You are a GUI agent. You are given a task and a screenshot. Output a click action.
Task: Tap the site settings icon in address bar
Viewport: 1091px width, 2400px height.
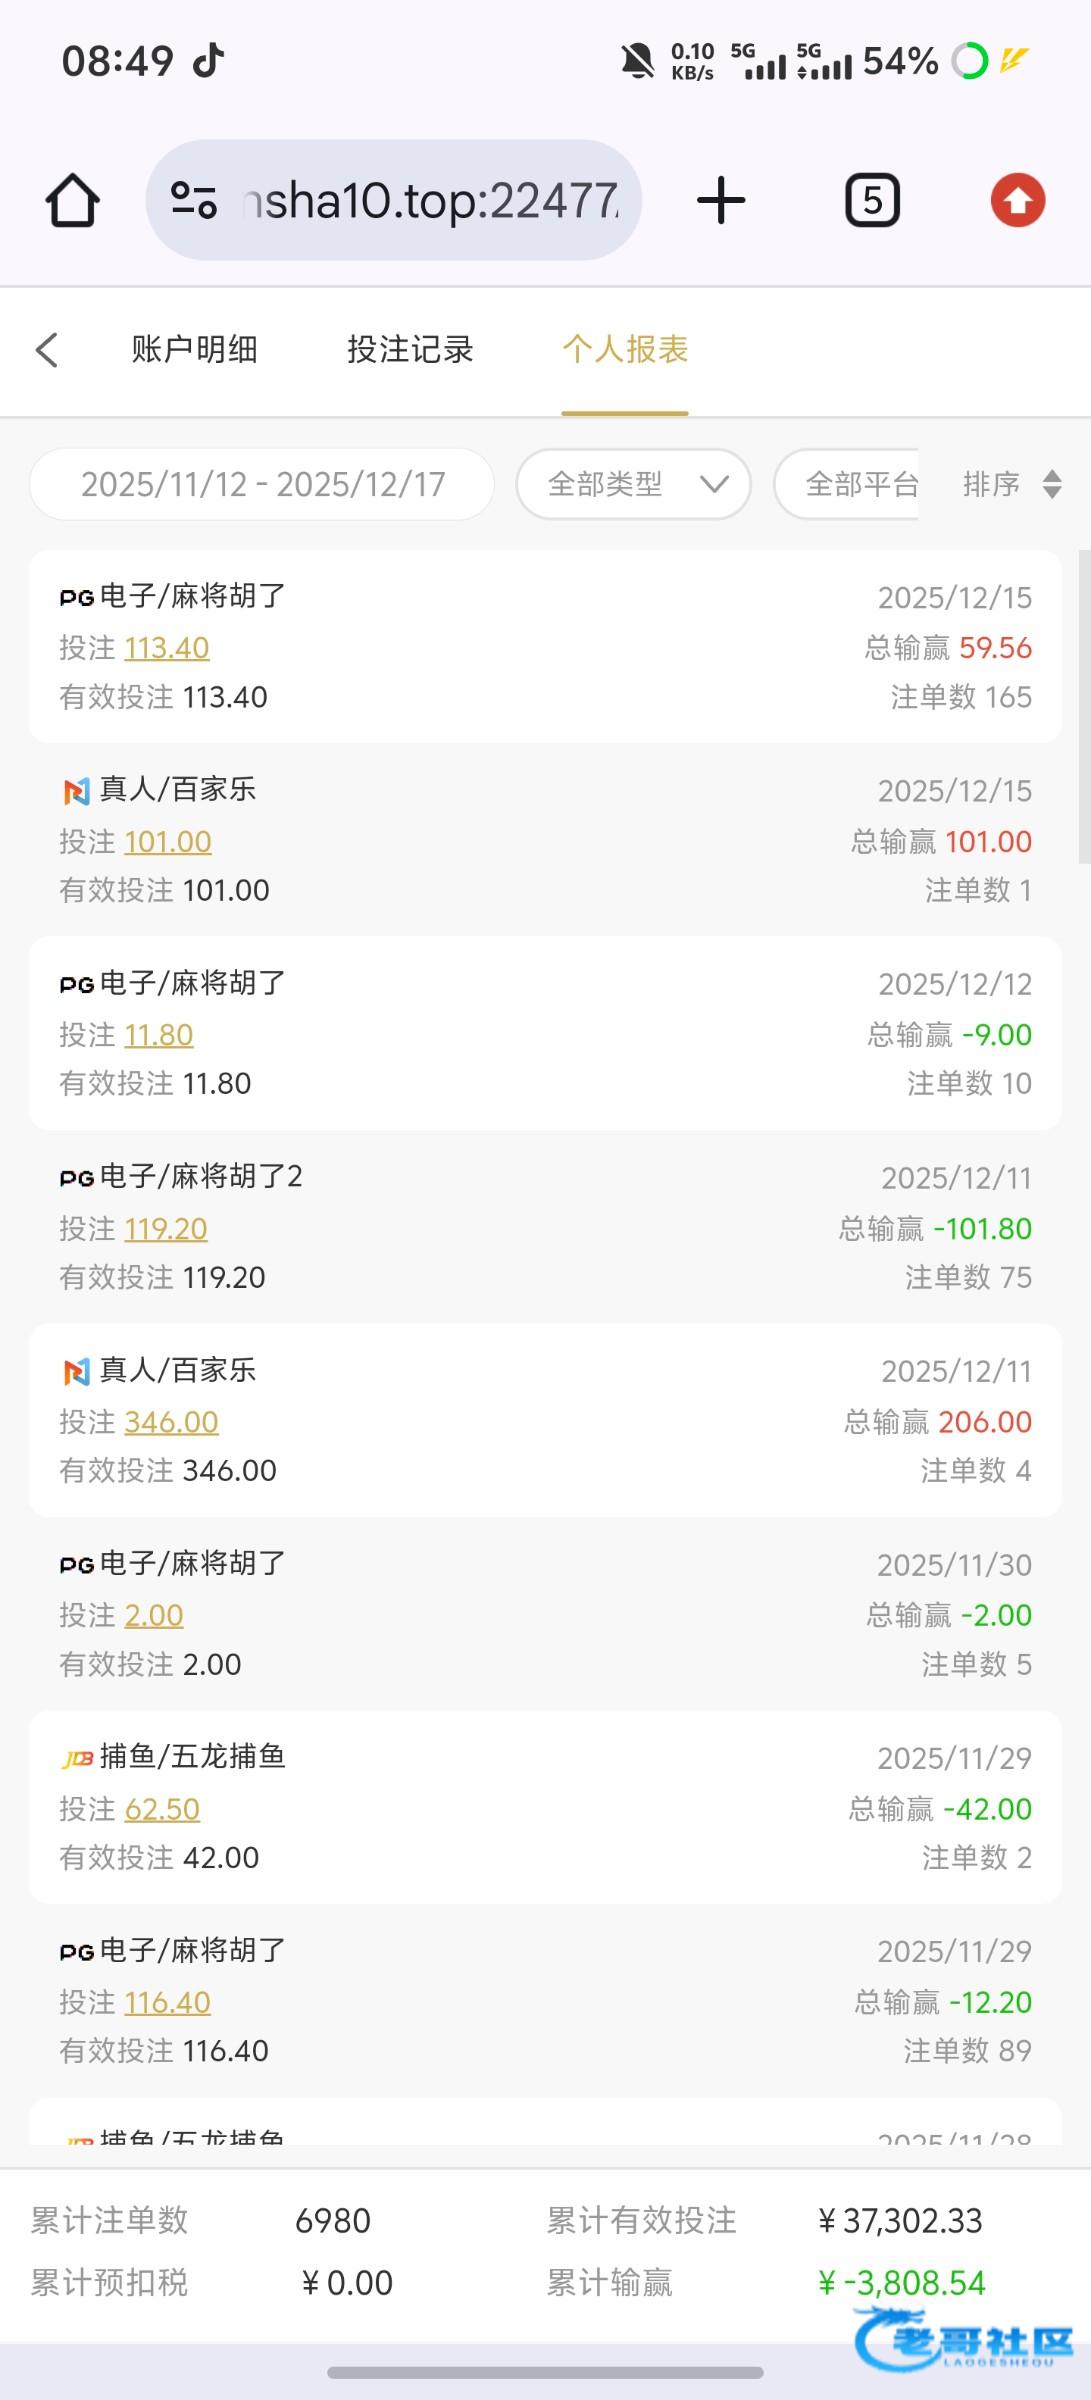click(x=194, y=200)
